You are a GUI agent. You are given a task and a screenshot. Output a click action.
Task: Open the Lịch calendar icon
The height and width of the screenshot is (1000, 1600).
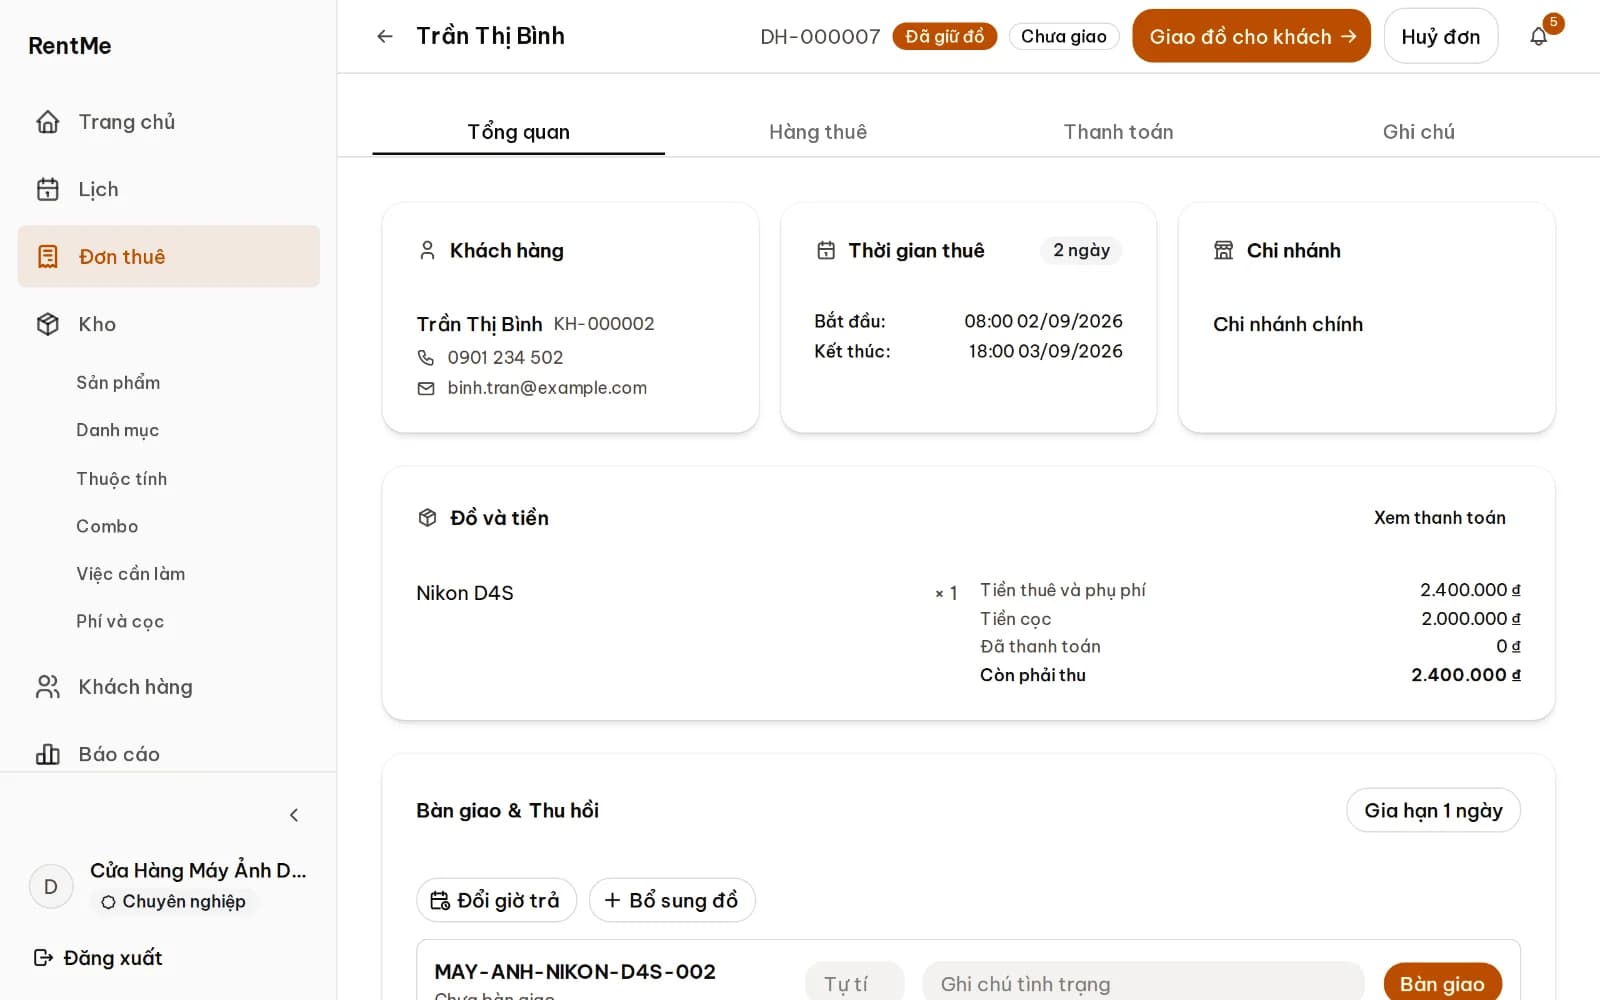tap(48, 189)
